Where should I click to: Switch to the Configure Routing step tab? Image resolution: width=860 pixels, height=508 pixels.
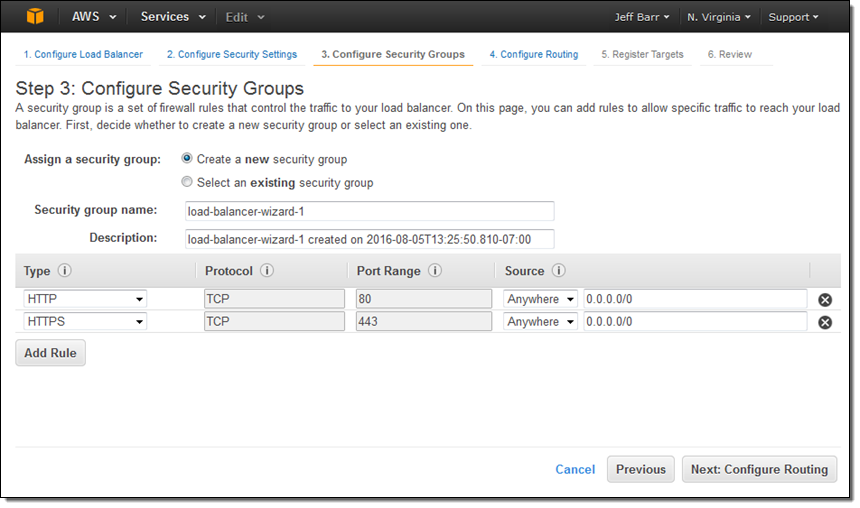point(533,54)
